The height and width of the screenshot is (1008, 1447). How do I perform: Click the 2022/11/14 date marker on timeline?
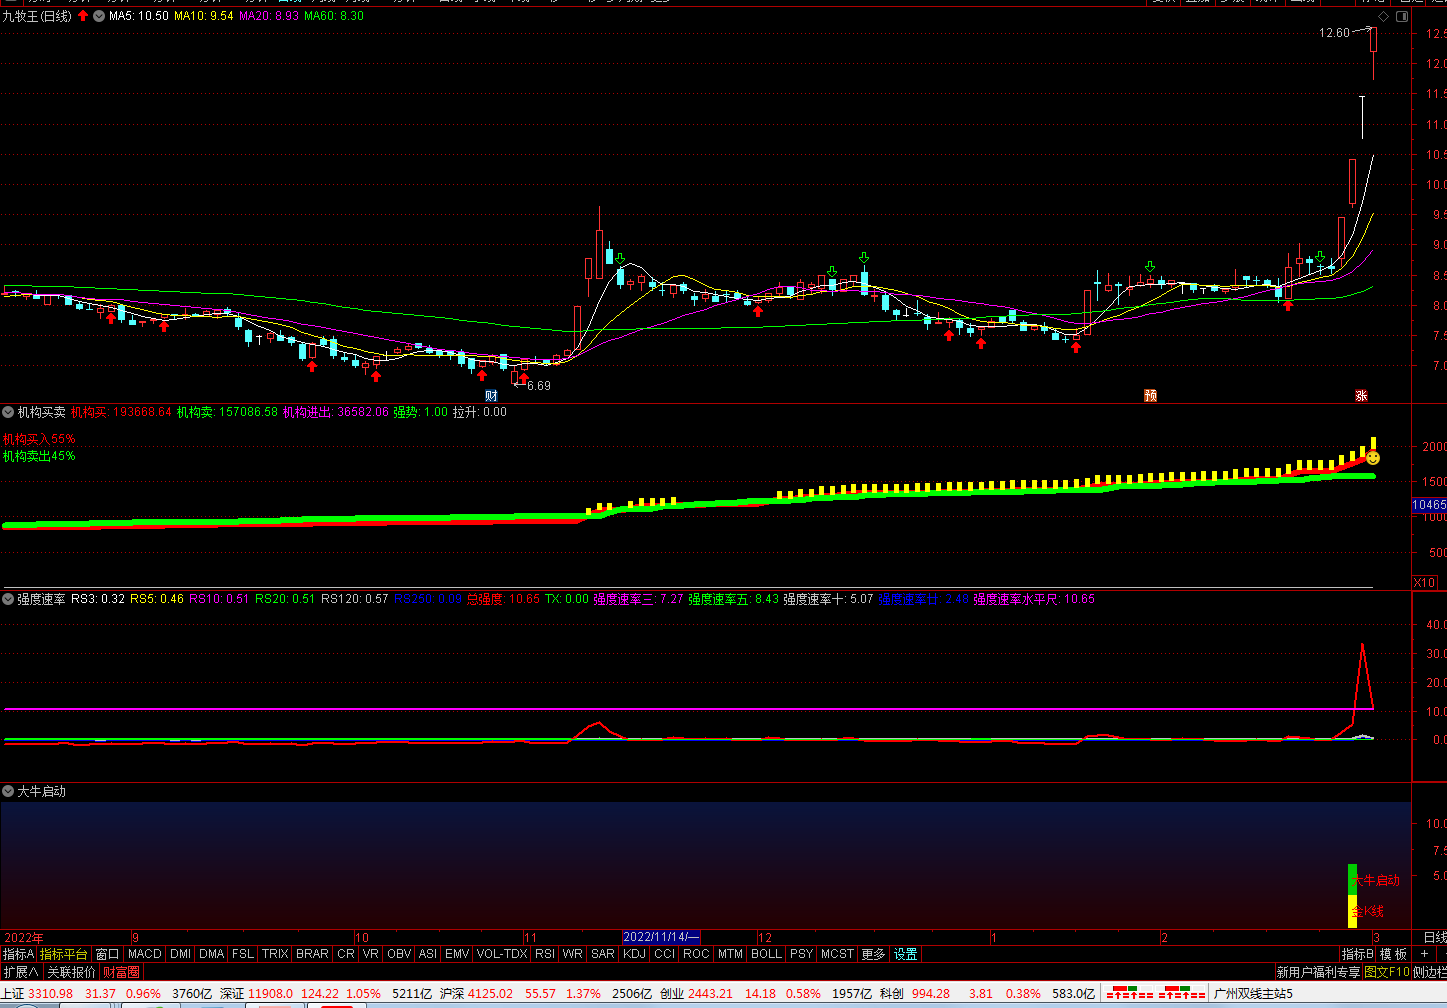661,937
